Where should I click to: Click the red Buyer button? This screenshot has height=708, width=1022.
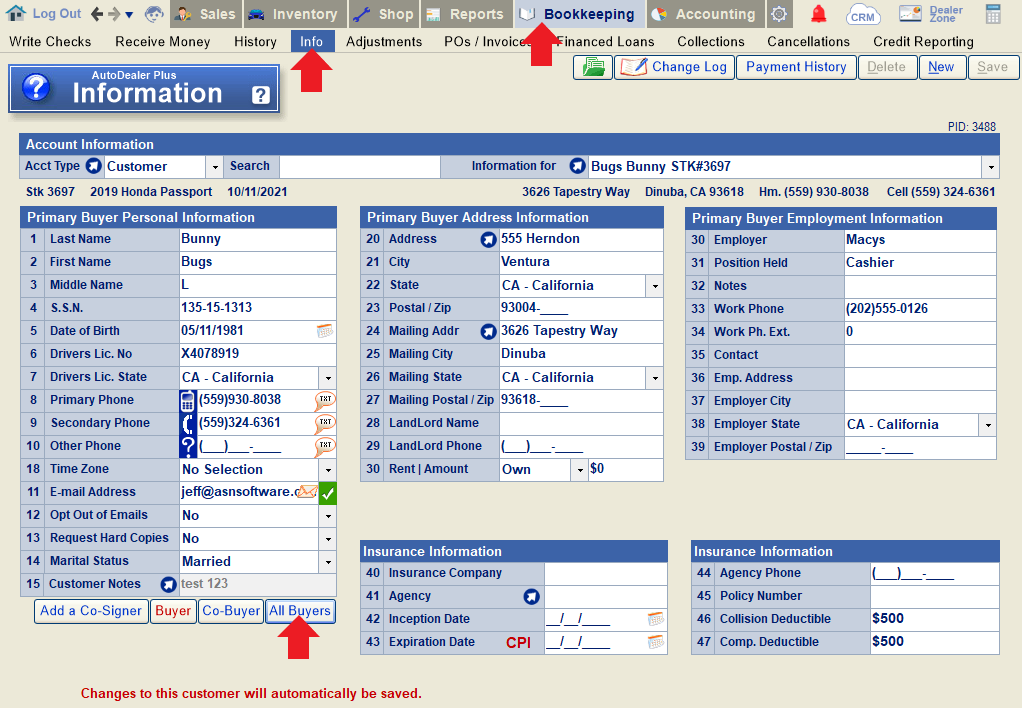point(173,612)
